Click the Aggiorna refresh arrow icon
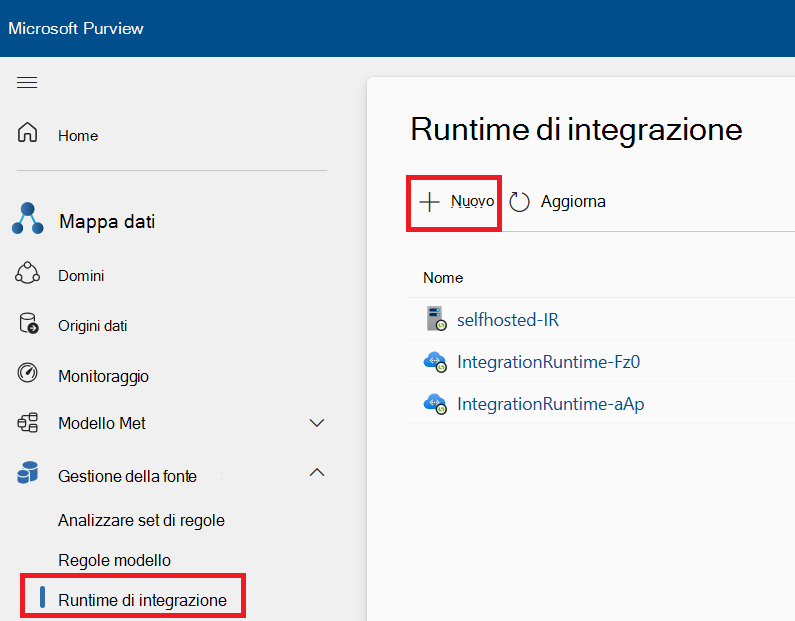Image resolution: width=795 pixels, height=621 pixels. point(519,202)
